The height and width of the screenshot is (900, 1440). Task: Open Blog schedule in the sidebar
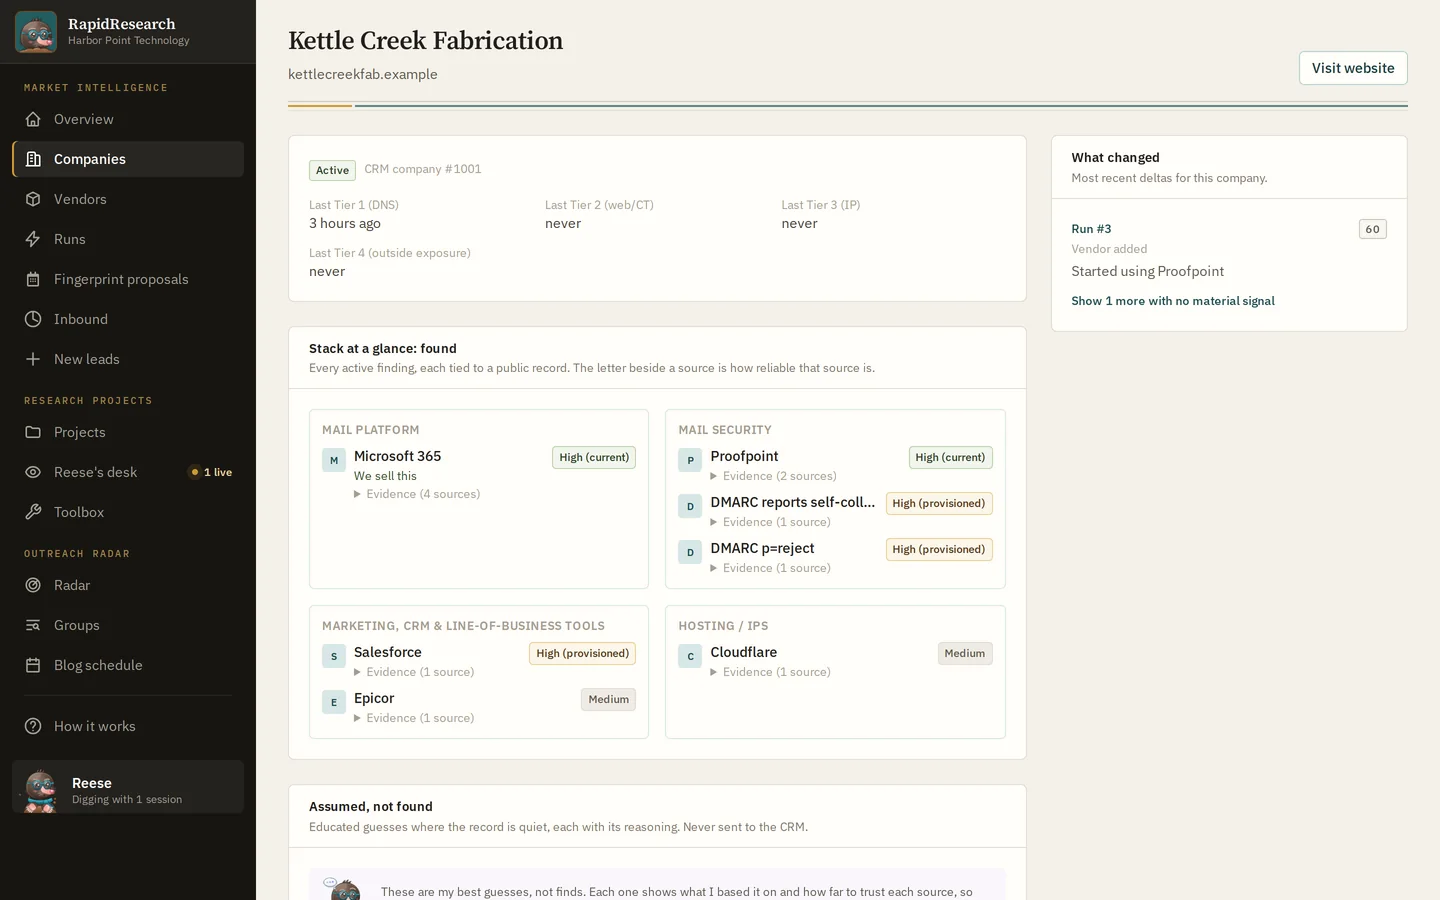pos(128,665)
